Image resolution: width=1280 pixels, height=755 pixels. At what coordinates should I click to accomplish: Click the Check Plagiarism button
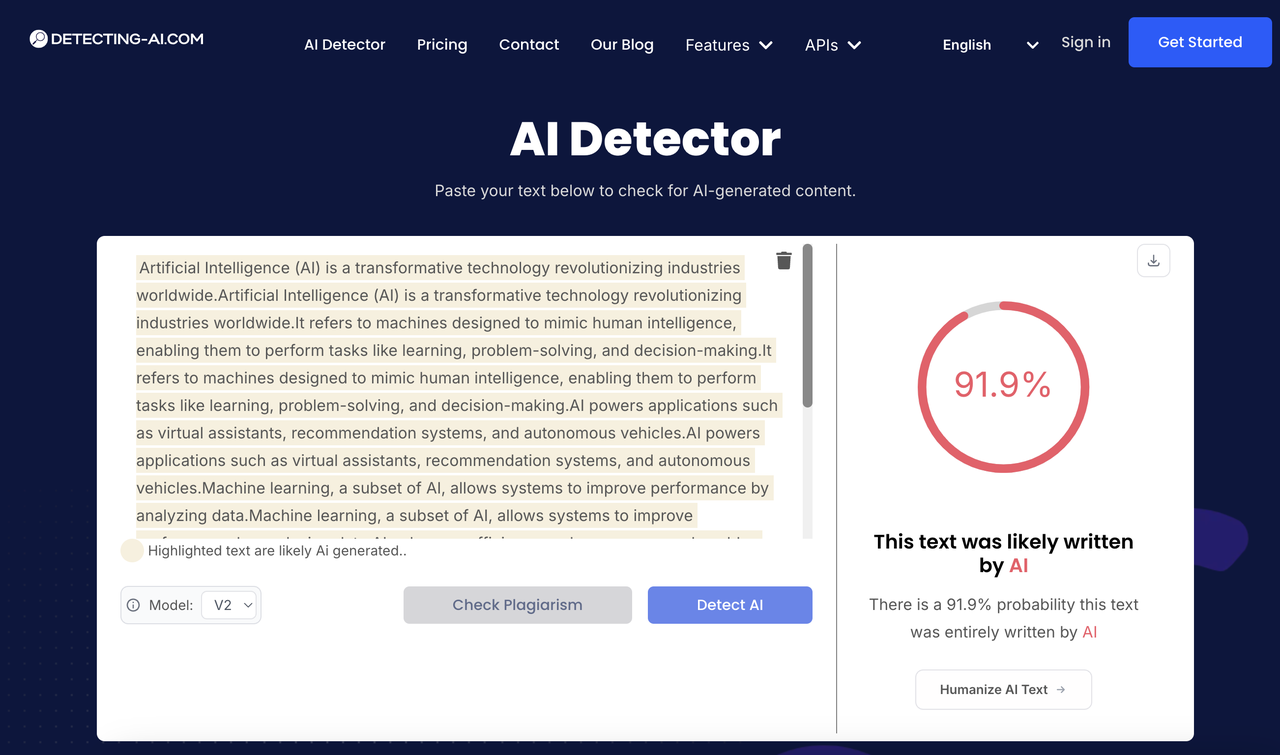[x=517, y=605]
